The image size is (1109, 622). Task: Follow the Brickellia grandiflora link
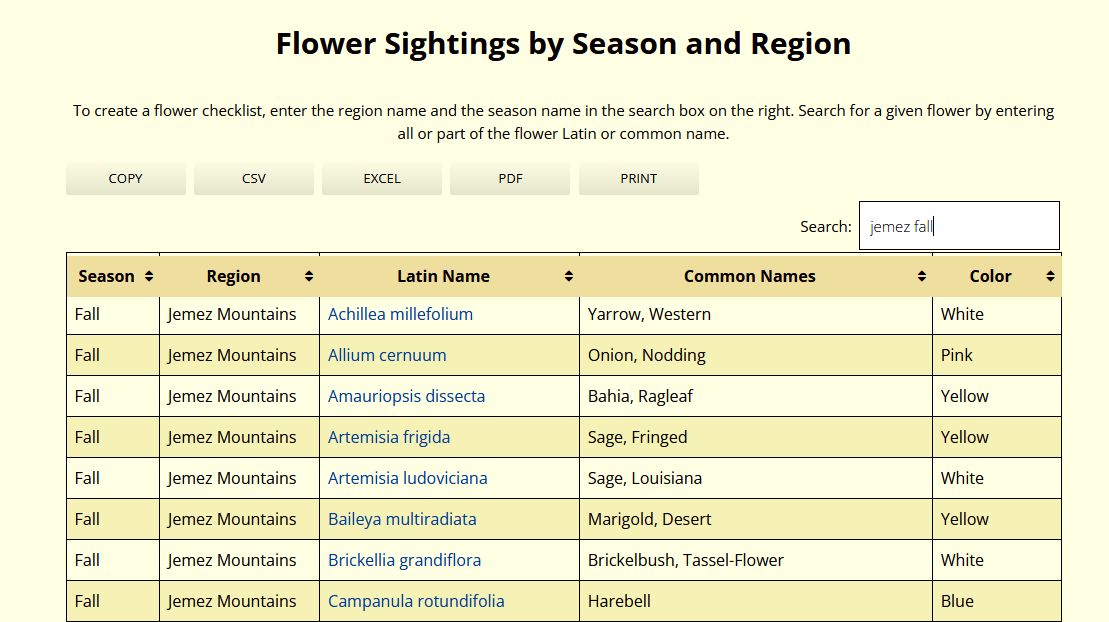405,560
